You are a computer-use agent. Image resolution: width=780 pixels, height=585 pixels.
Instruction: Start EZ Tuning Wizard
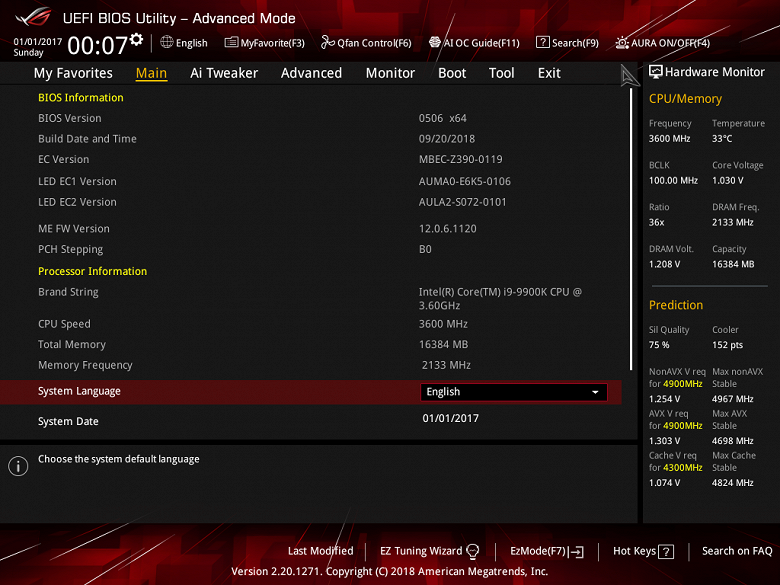pos(429,551)
